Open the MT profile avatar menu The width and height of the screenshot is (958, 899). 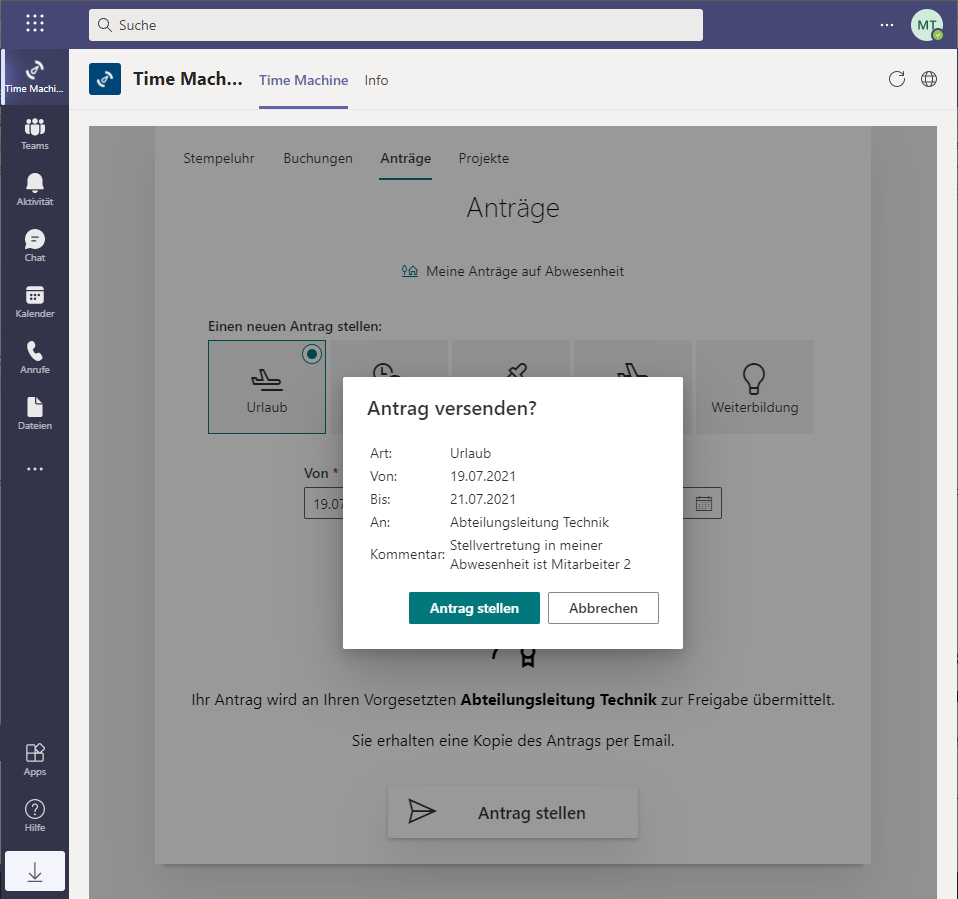point(926,25)
